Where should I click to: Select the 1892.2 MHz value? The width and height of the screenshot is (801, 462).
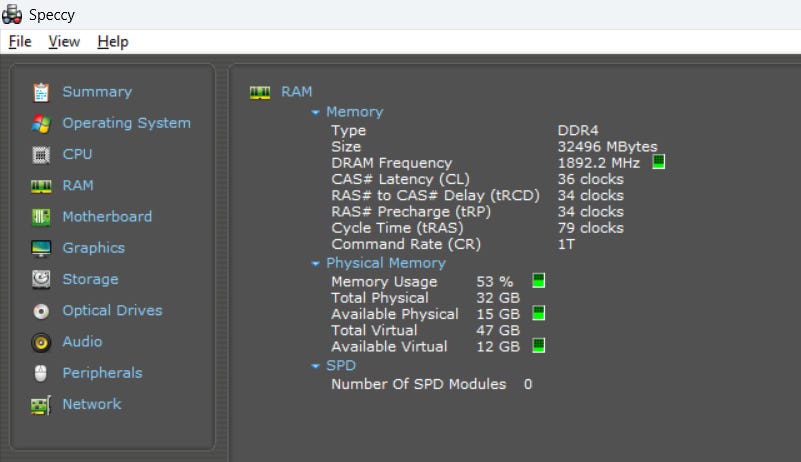pos(599,163)
